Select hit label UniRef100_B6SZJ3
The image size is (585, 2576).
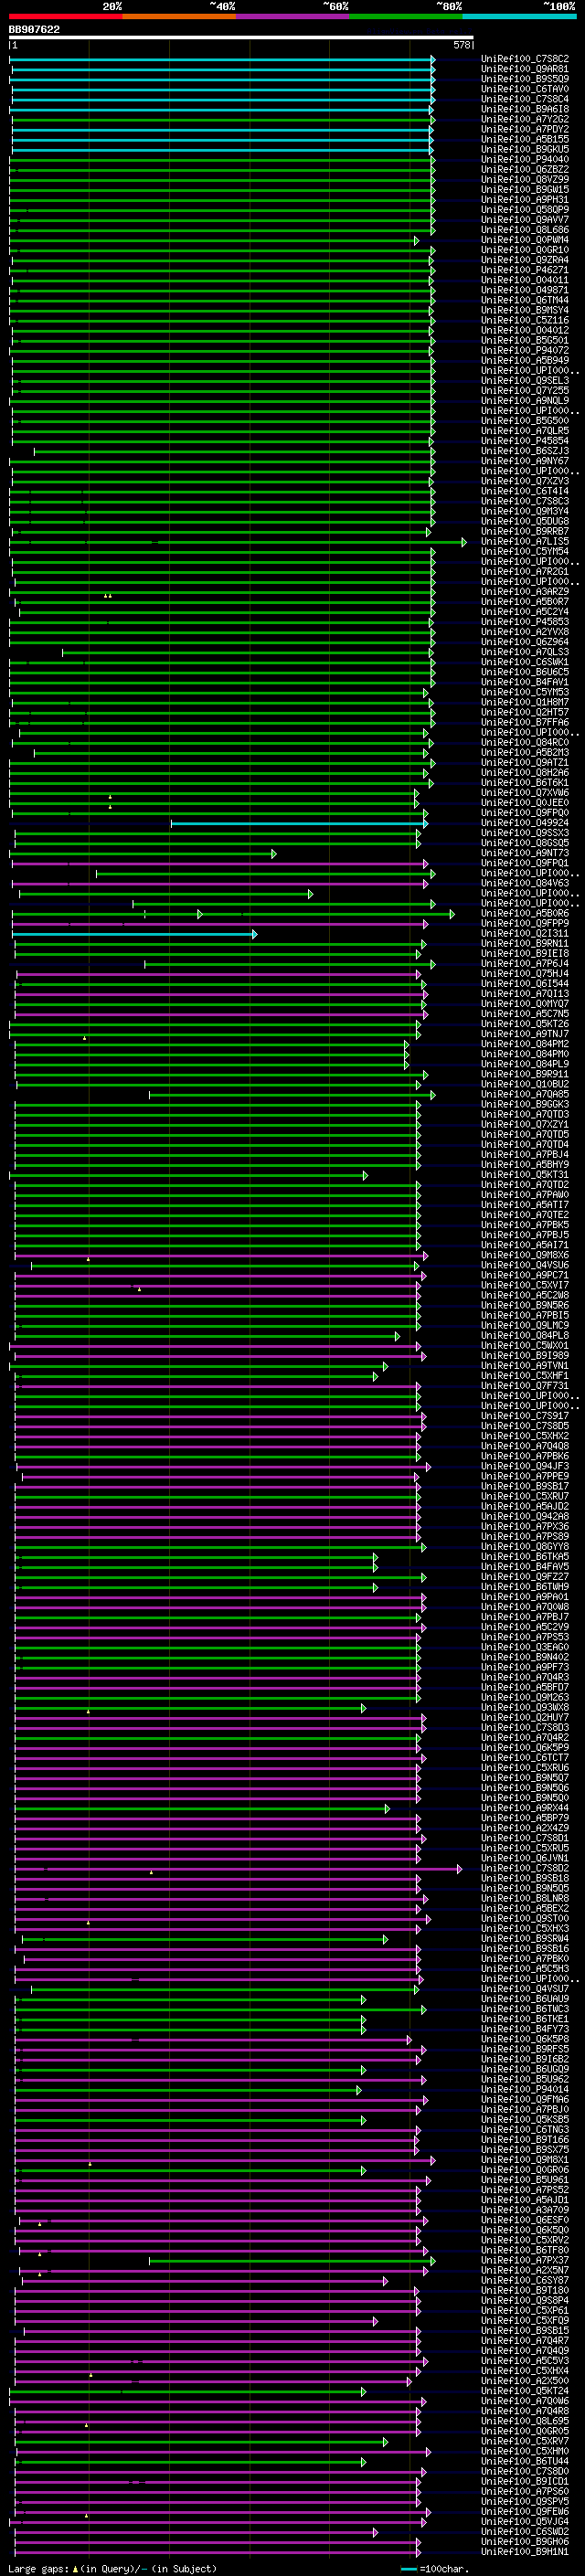coord(525,451)
